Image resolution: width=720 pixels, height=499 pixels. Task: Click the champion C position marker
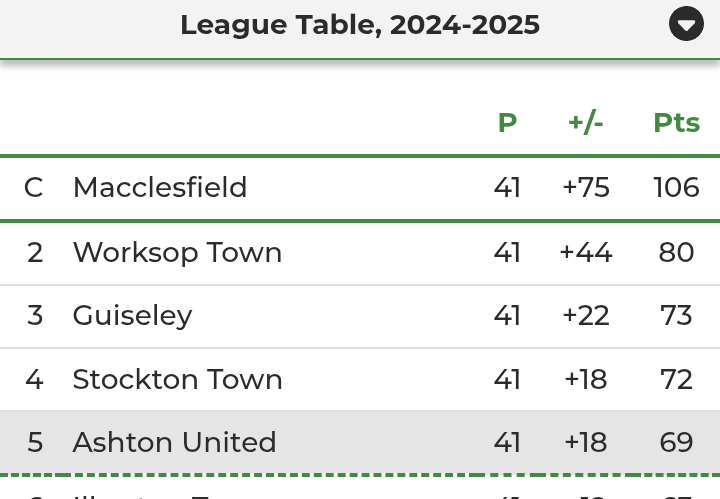click(x=34, y=187)
